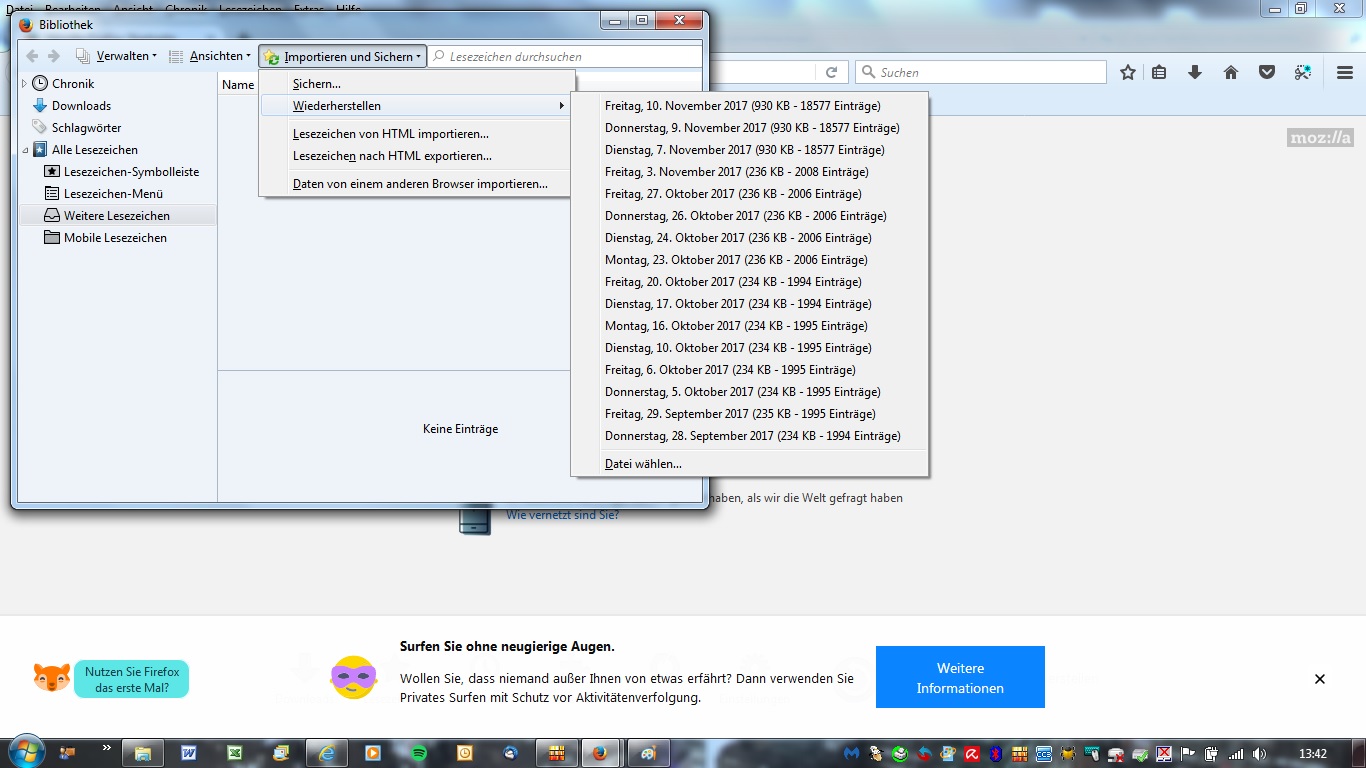Screen dimensions: 1366x768
Task: Open Windows Explorer from the taskbar
Action: (x=142, y=753)
